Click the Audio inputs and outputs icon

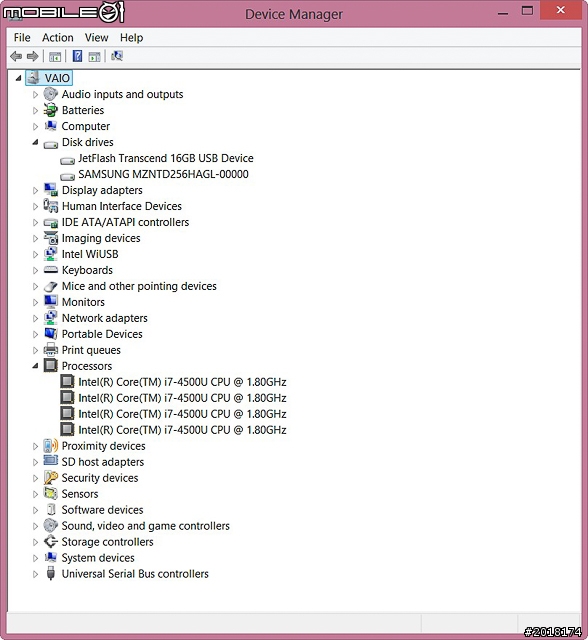coord(51,94)
